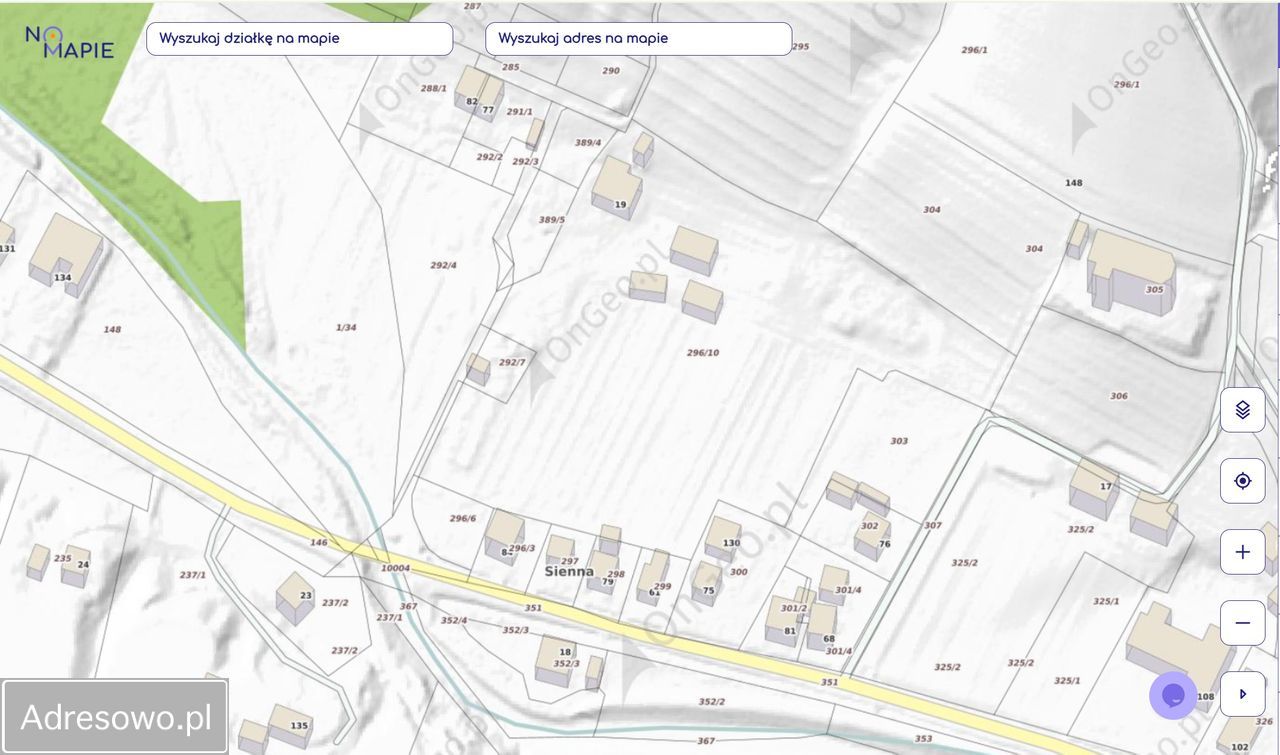Focus the 'Wyszukaj adres na mapie' field
Viewport: 1280px width, 755px height.
click(638, 39)
